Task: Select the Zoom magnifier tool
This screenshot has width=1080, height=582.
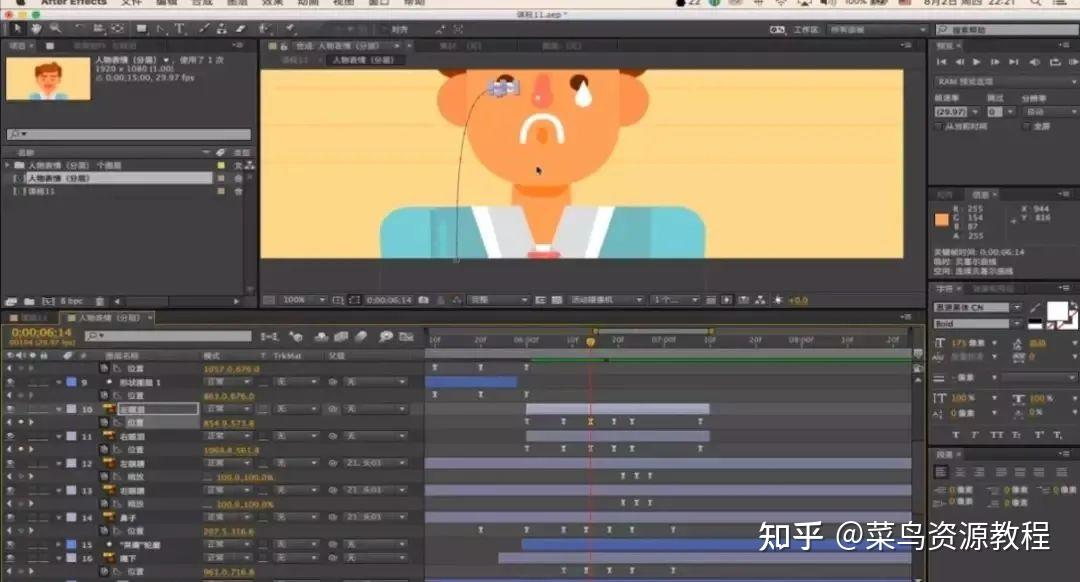Action: pyautogui.click(x=55, y=28)
